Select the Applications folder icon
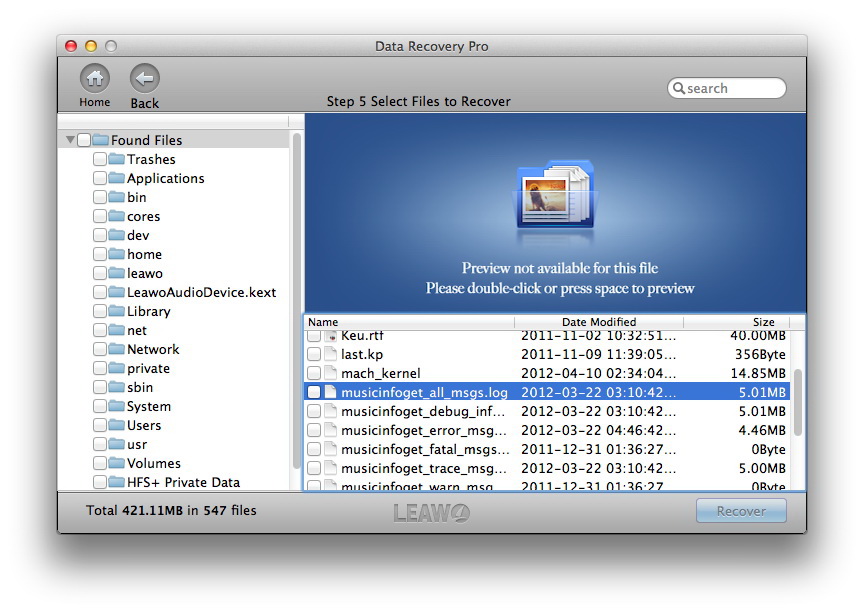 tap(116, 178)
